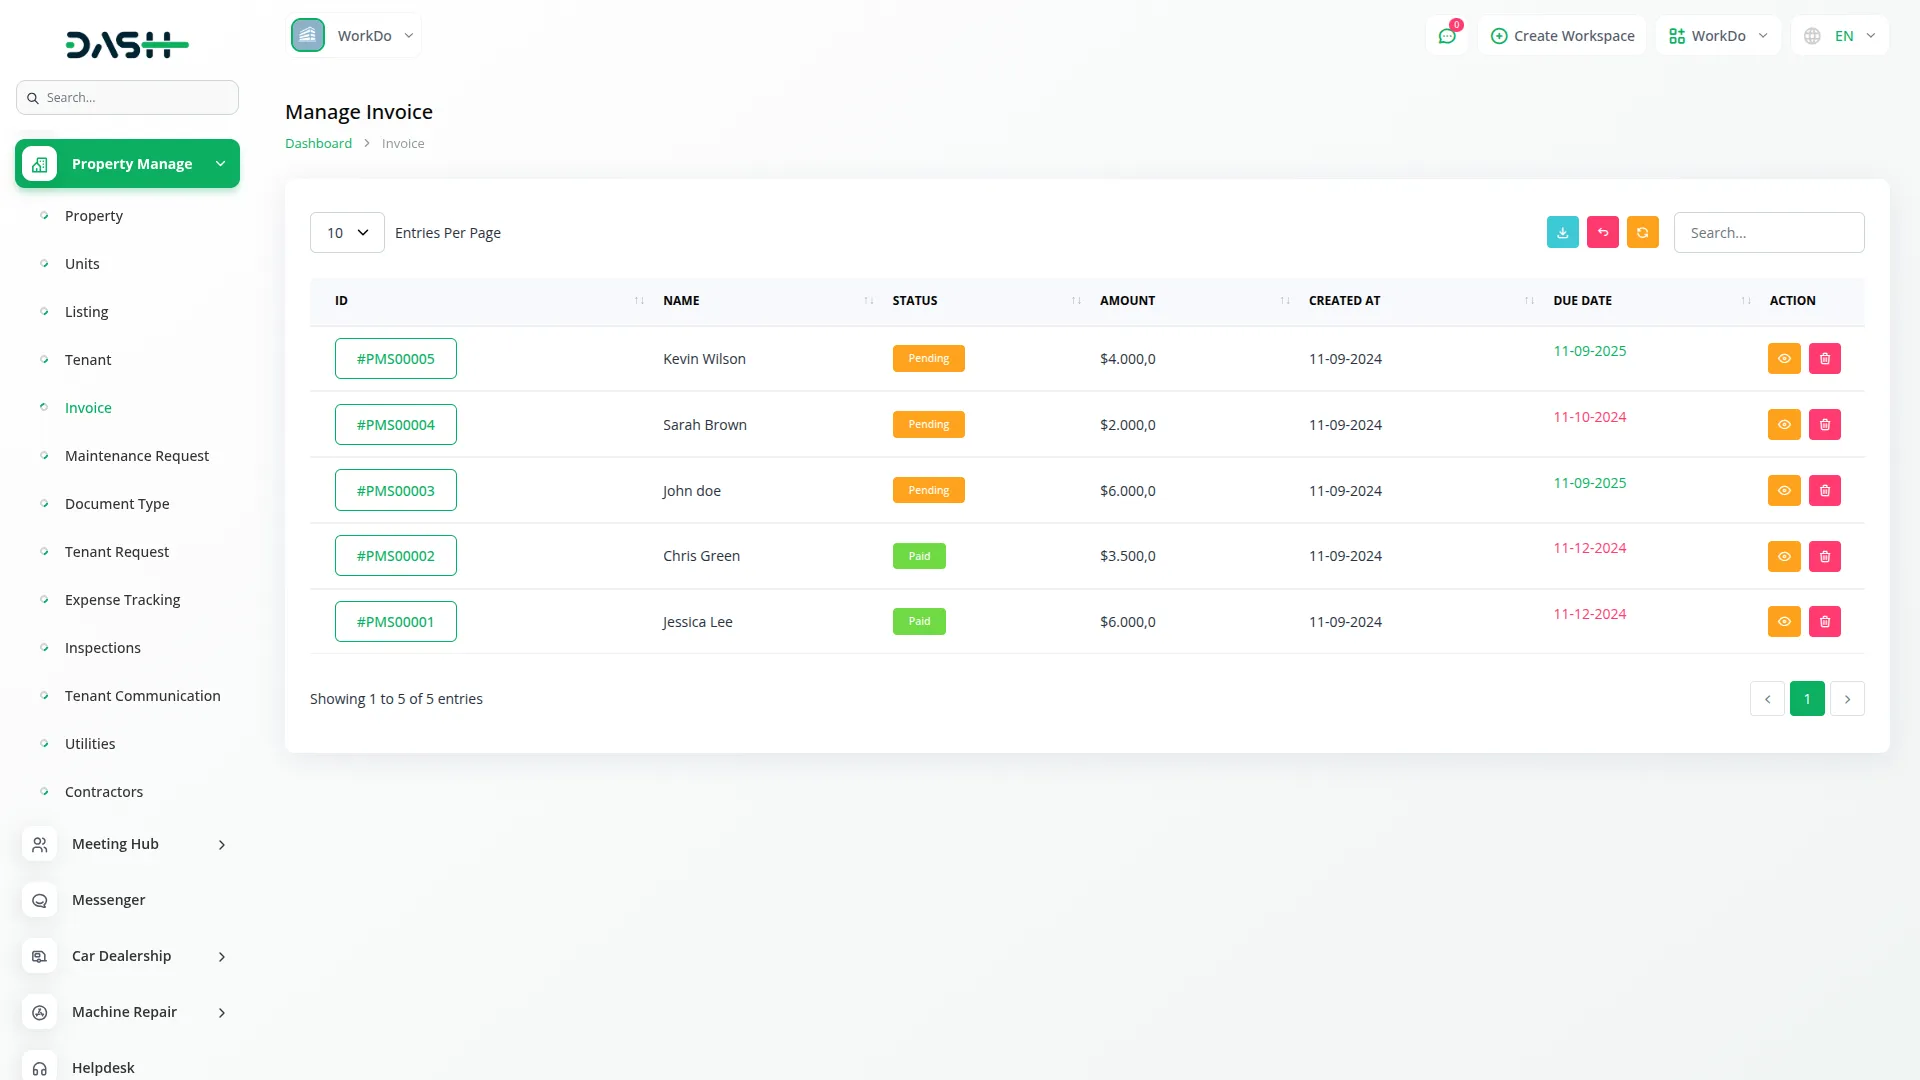This screenshot has height=1080, width=1920.
Task: Open invoice link #PMS00003
Action: click(396, 491)
